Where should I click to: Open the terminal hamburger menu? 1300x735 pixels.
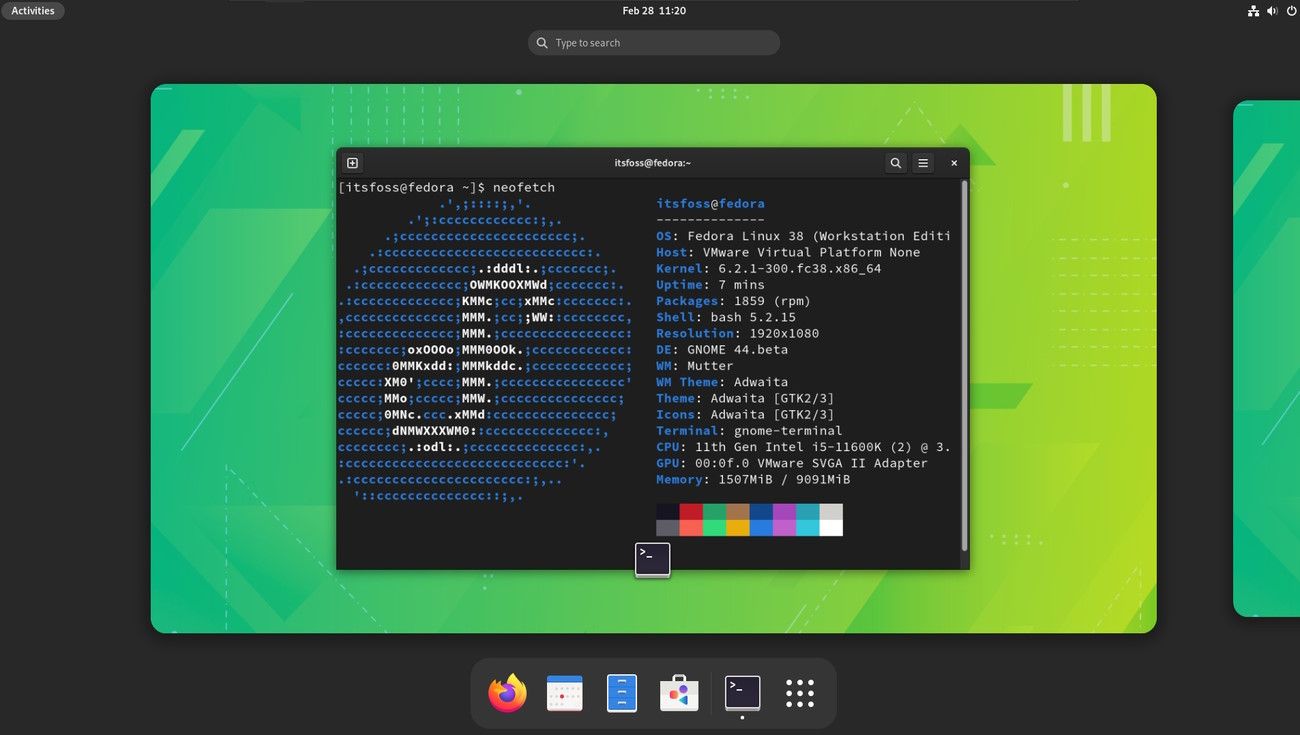point(922,162)
